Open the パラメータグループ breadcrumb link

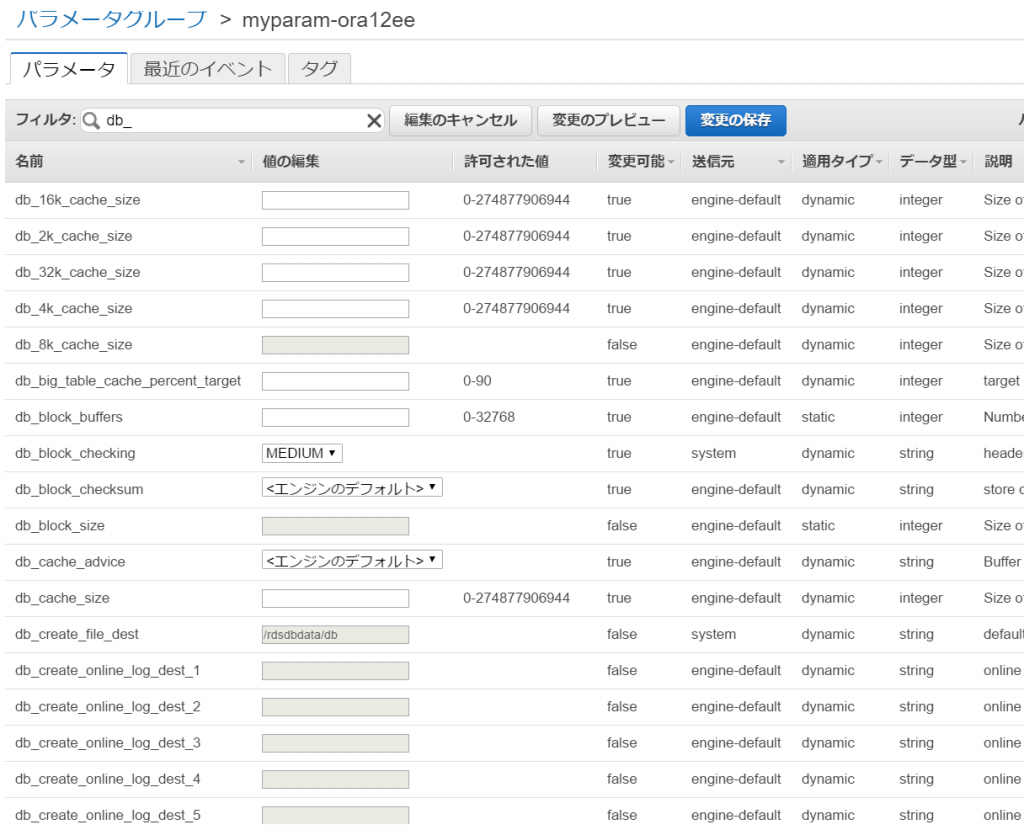[111, 20]
